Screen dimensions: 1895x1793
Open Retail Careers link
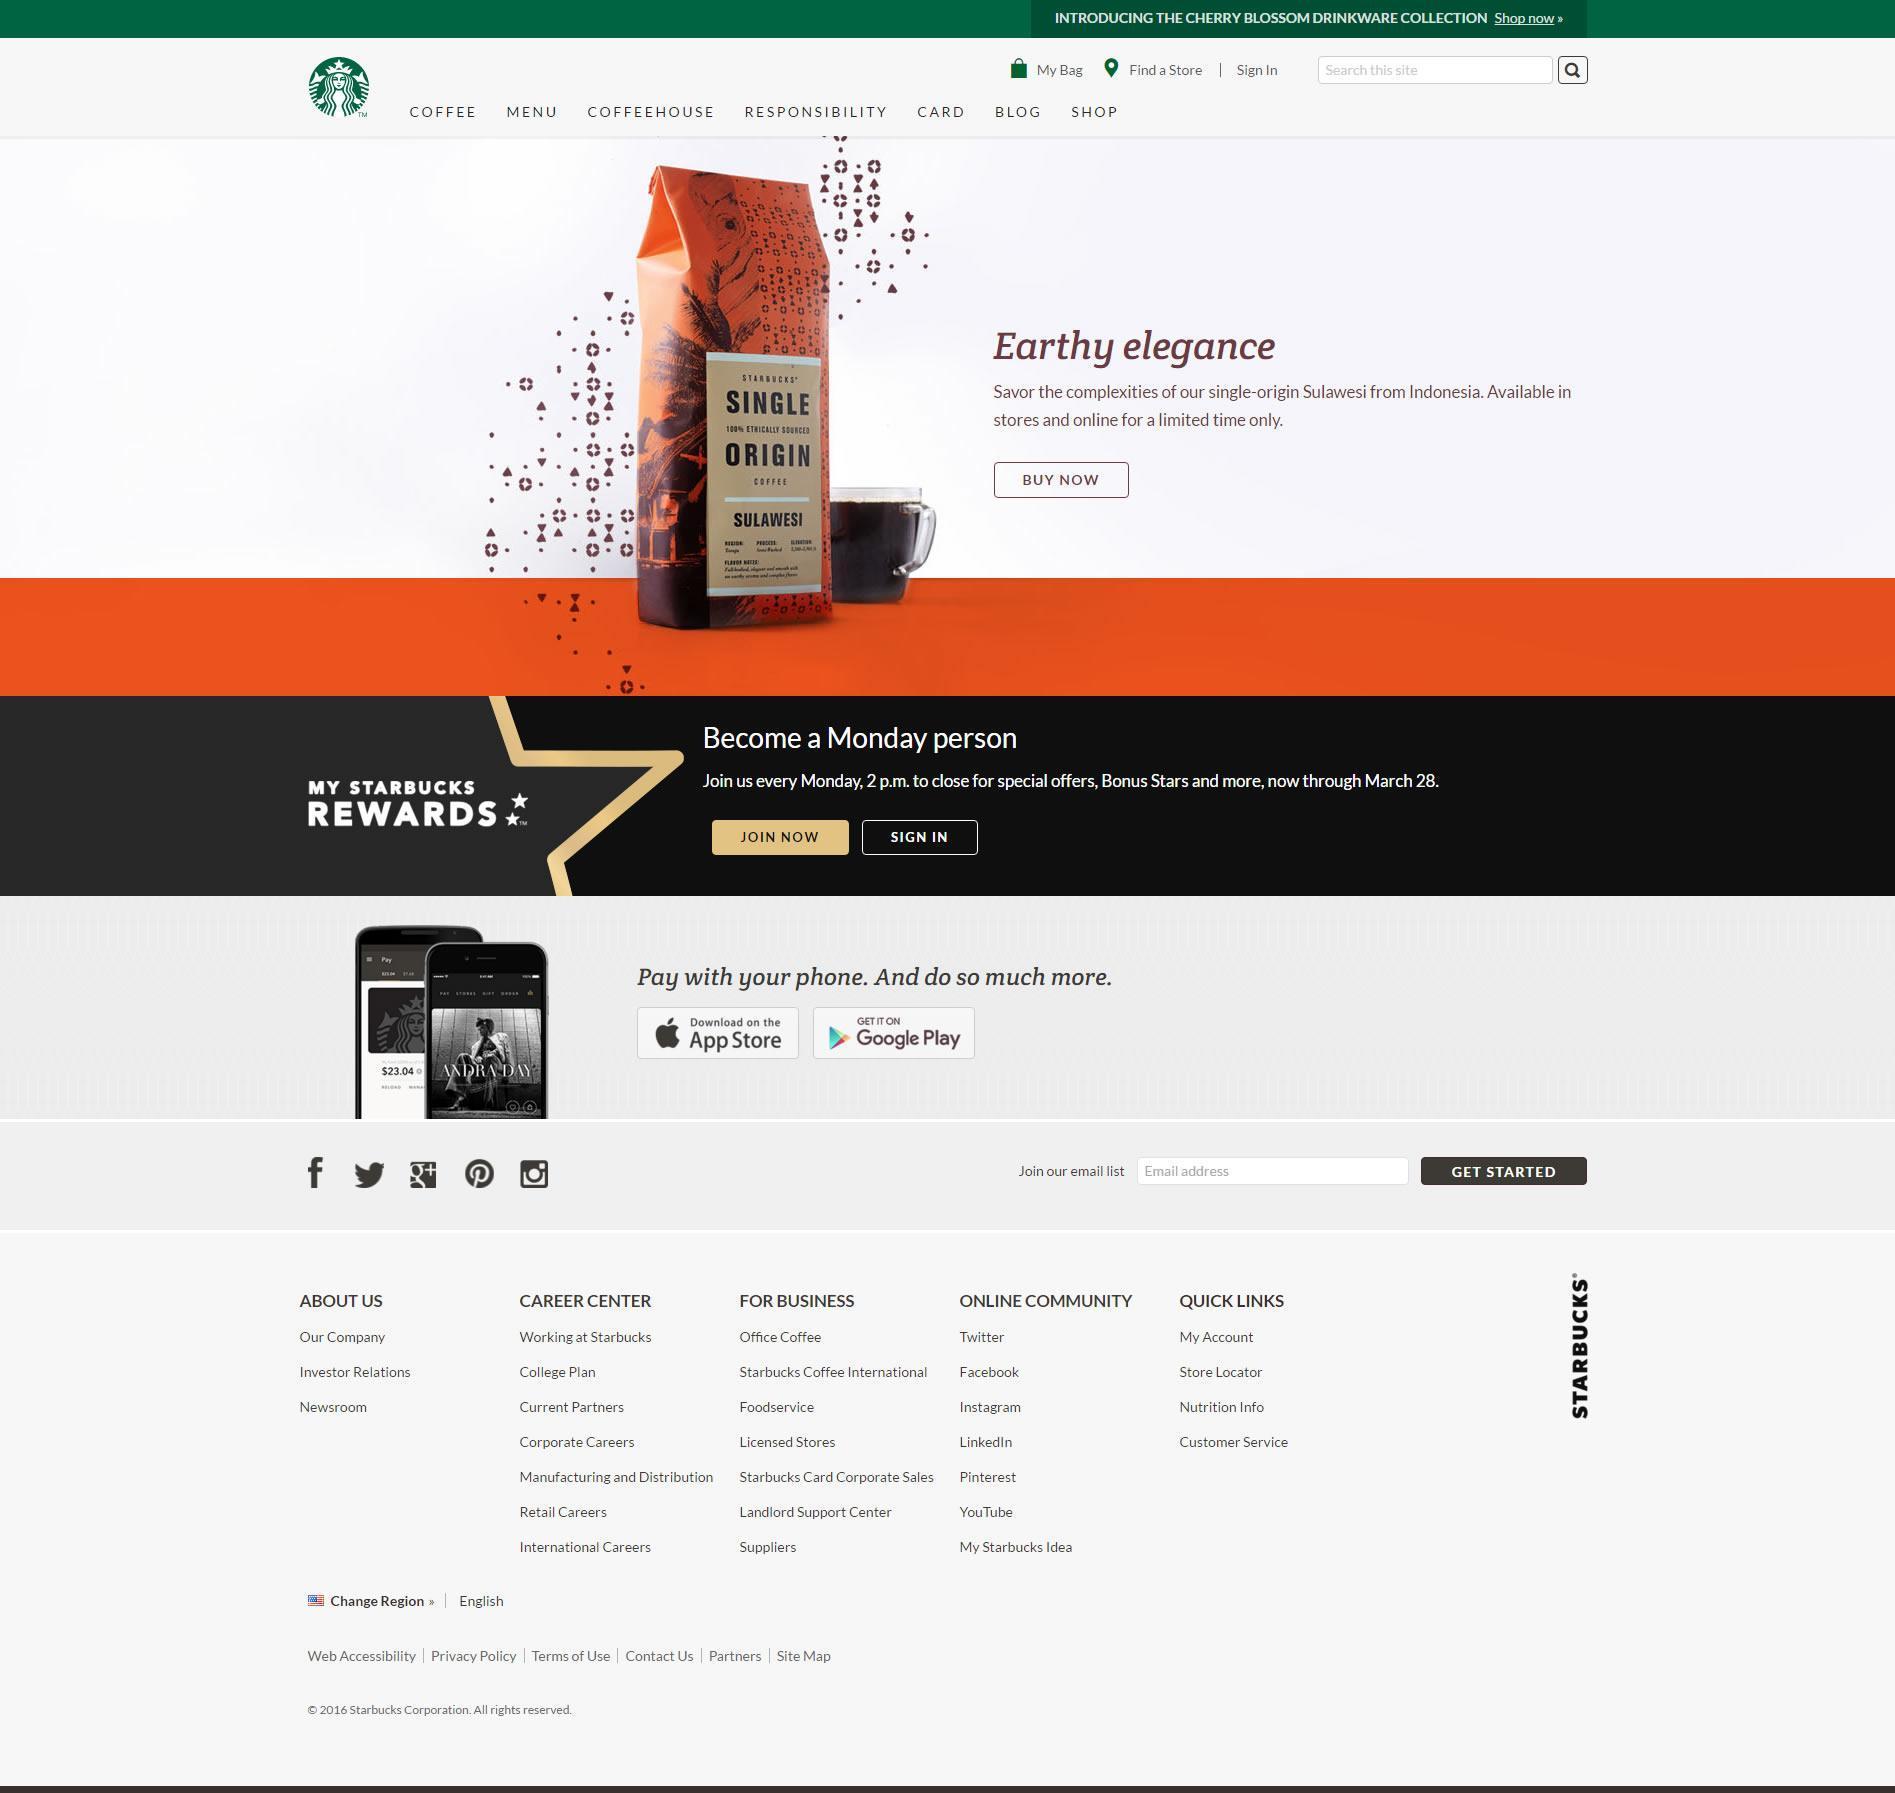[x=563, y=1512]
